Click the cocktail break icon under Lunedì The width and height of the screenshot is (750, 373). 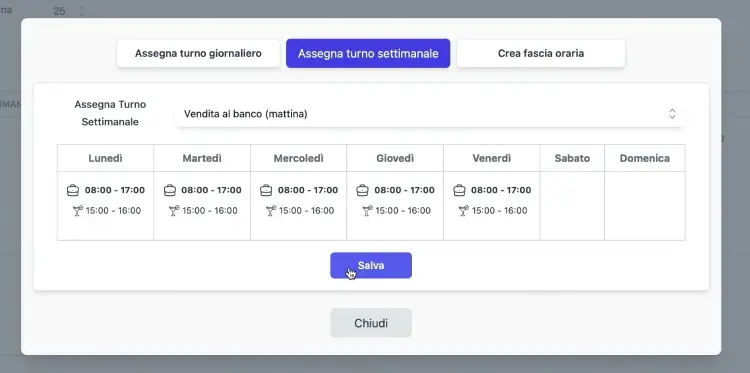click(x=77, y=211)
